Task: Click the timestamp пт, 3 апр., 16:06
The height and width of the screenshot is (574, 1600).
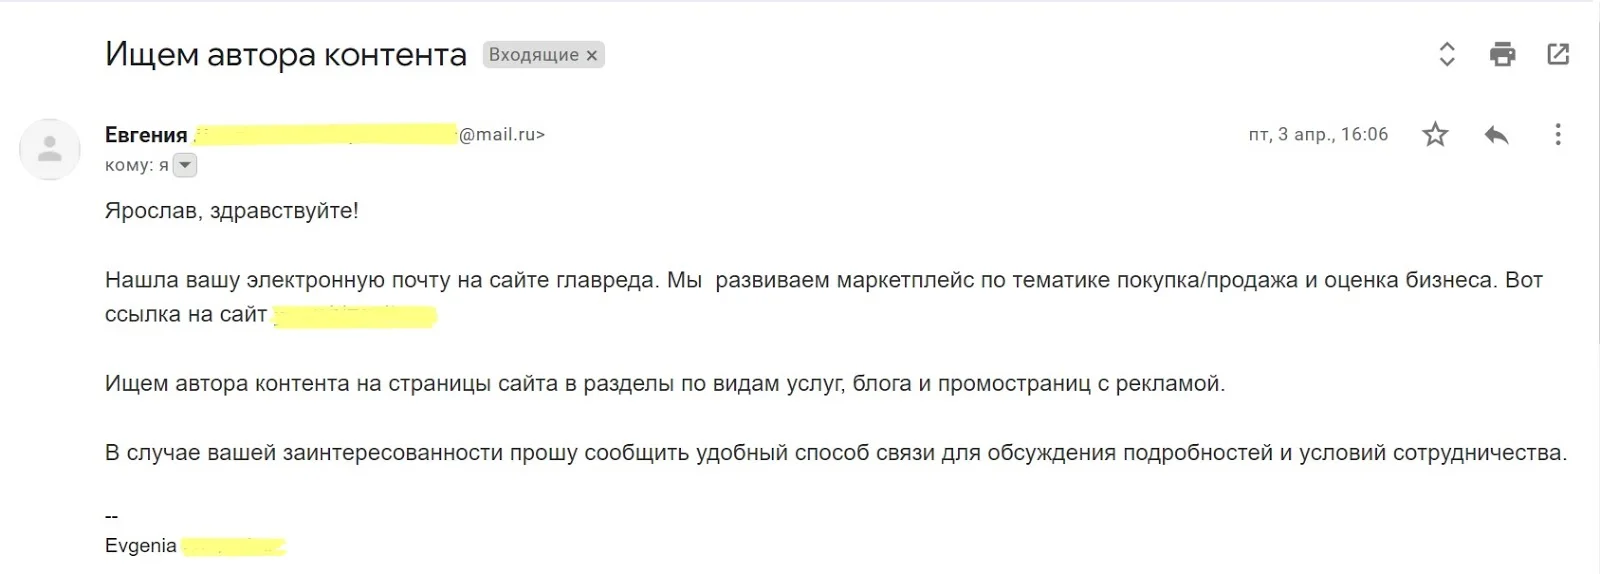Action: pos(1318,135)
